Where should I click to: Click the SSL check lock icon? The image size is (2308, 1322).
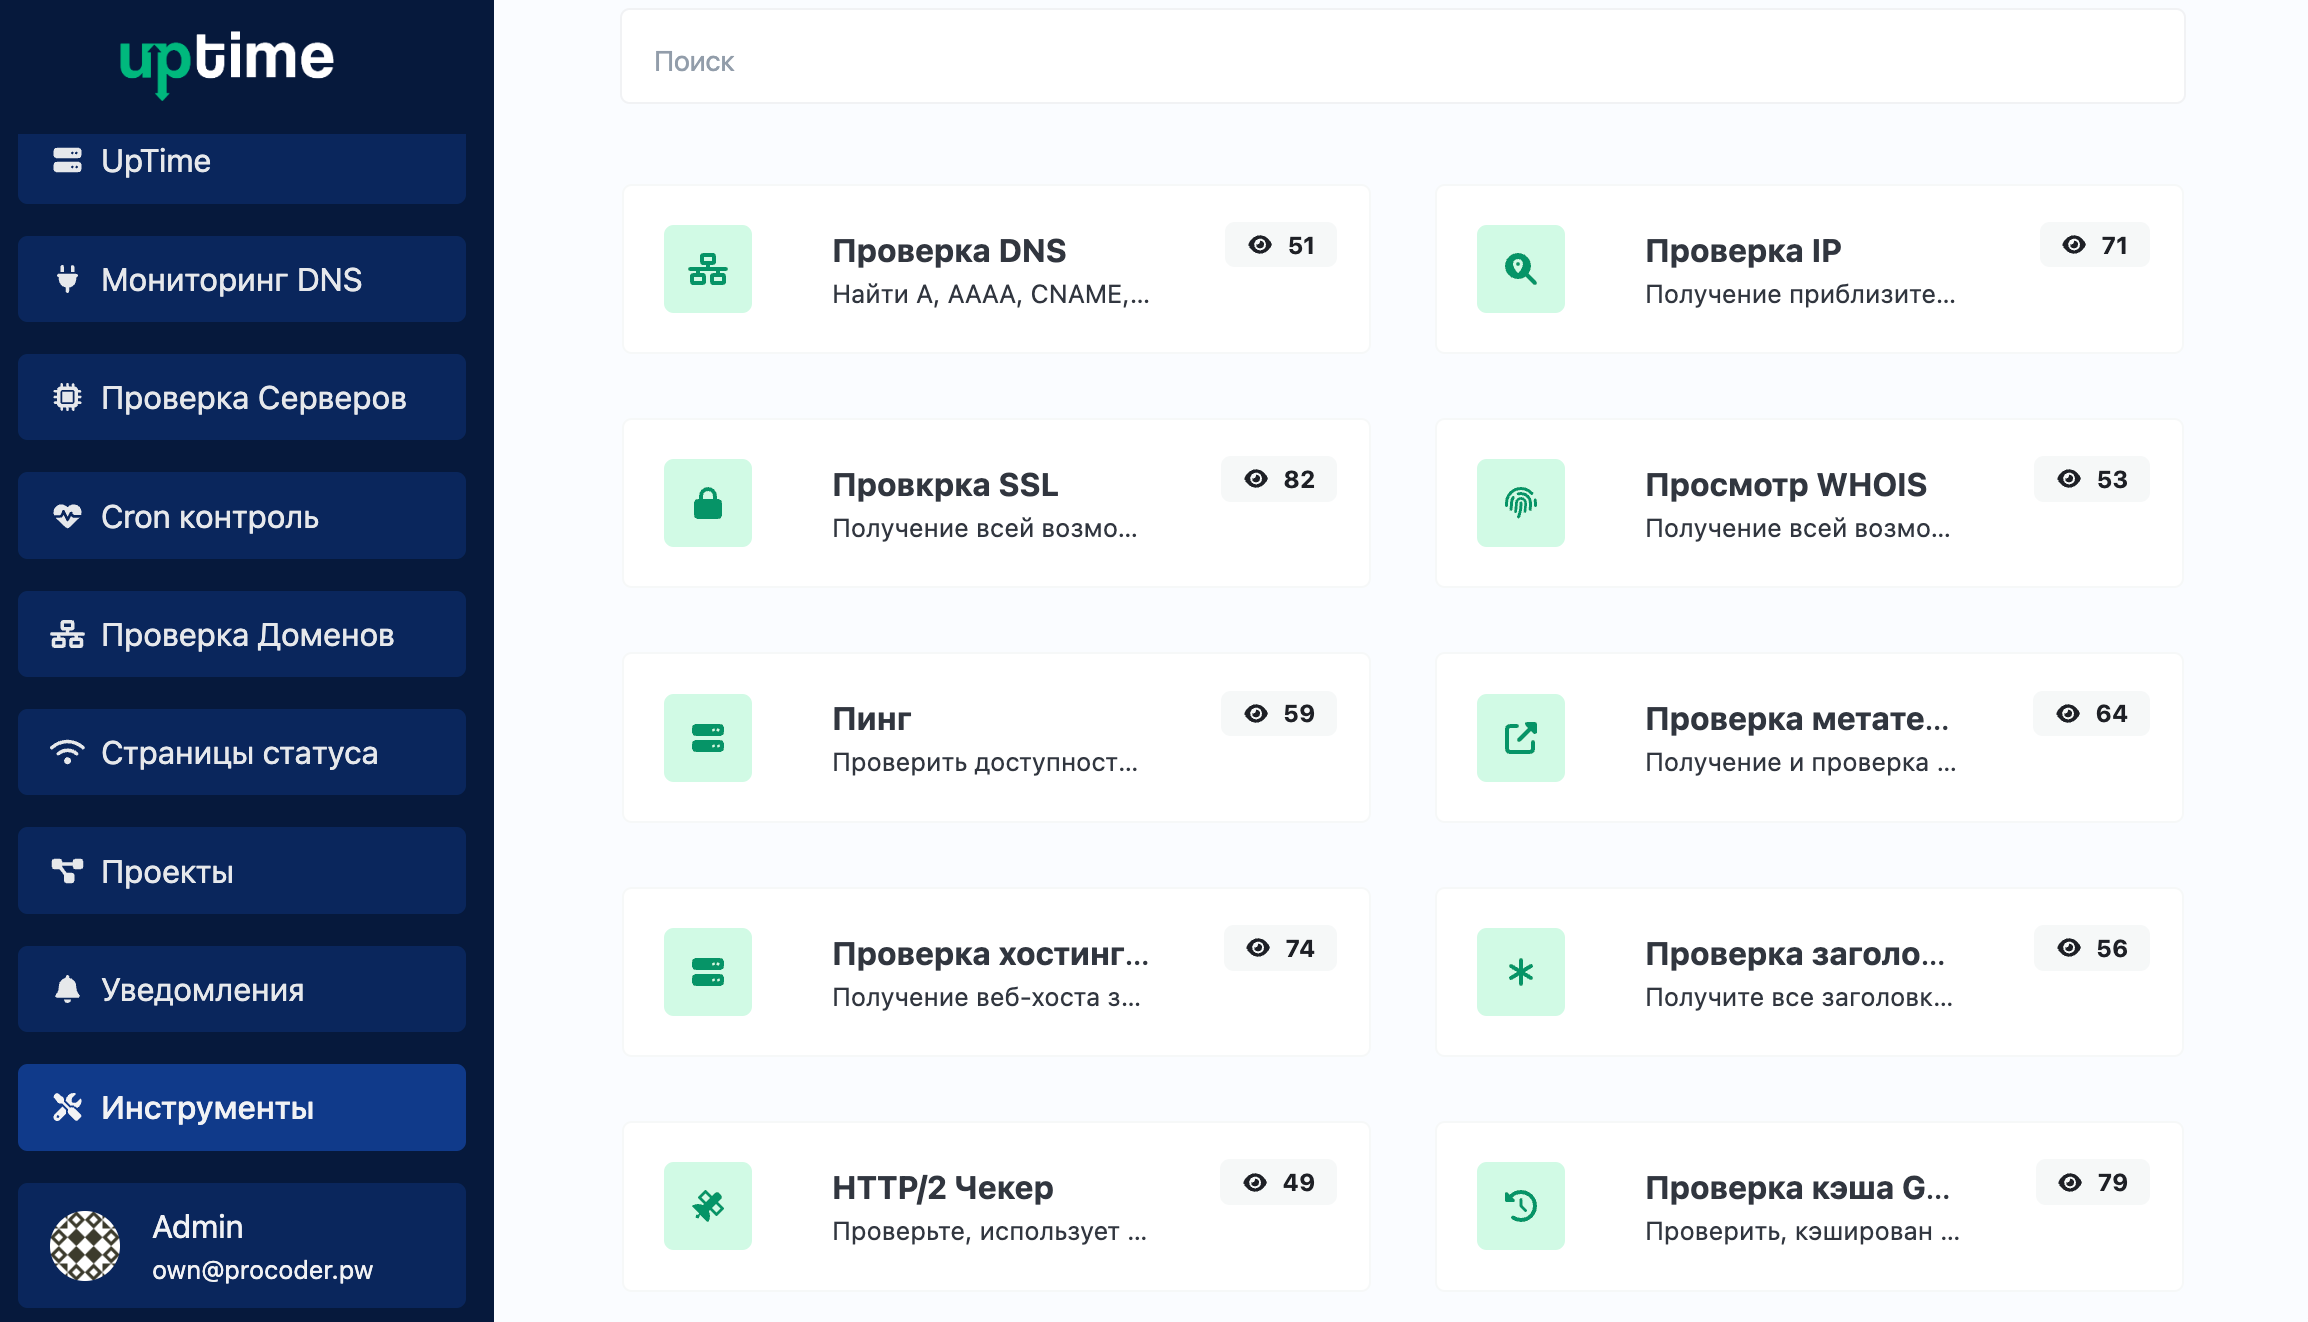tap(707, 503)
